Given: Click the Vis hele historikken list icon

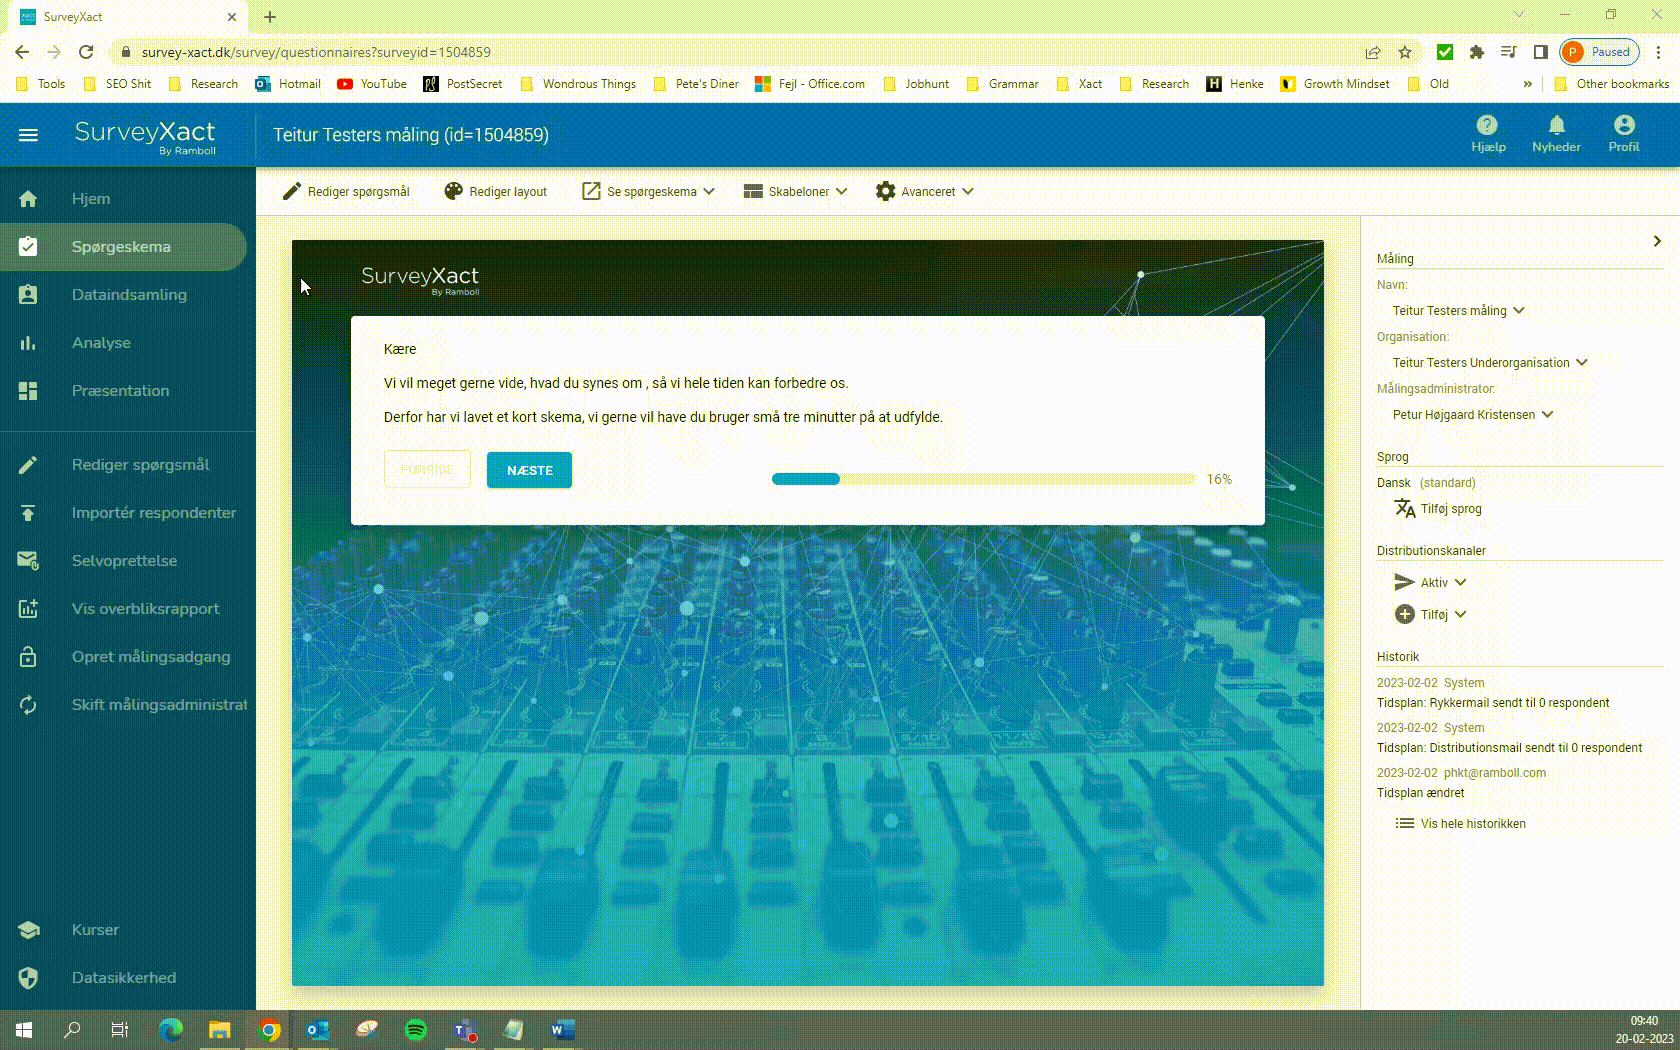Looking at the screenshot, I should pyautogui.click(x=1405, y=824).
